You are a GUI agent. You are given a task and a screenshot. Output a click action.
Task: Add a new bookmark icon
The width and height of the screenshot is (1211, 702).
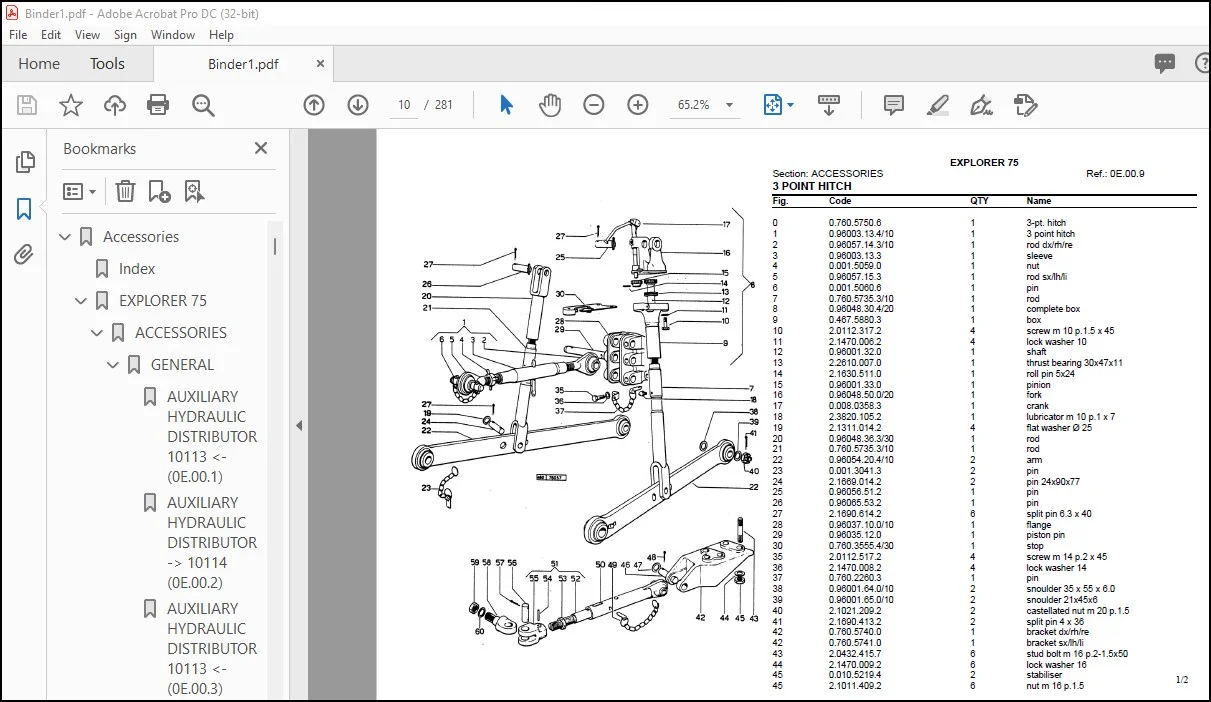click(159, 191)
